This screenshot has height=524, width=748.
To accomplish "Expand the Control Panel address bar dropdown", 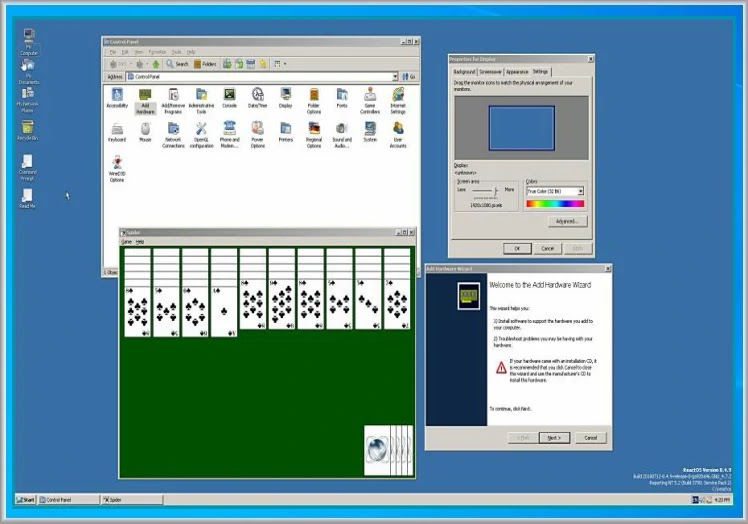I will pos(395,77).
